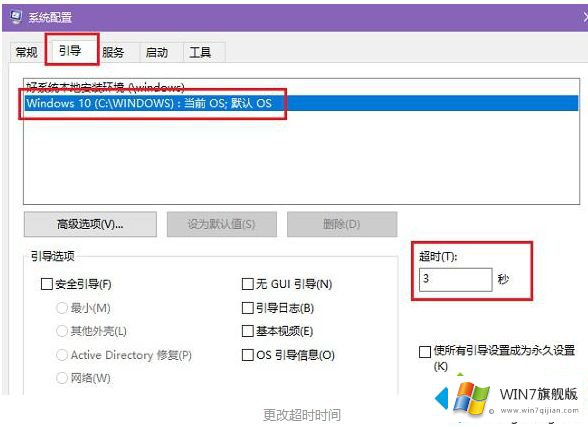
Task: Click the 设为默认值(S) button
Action: coord(222,224)
